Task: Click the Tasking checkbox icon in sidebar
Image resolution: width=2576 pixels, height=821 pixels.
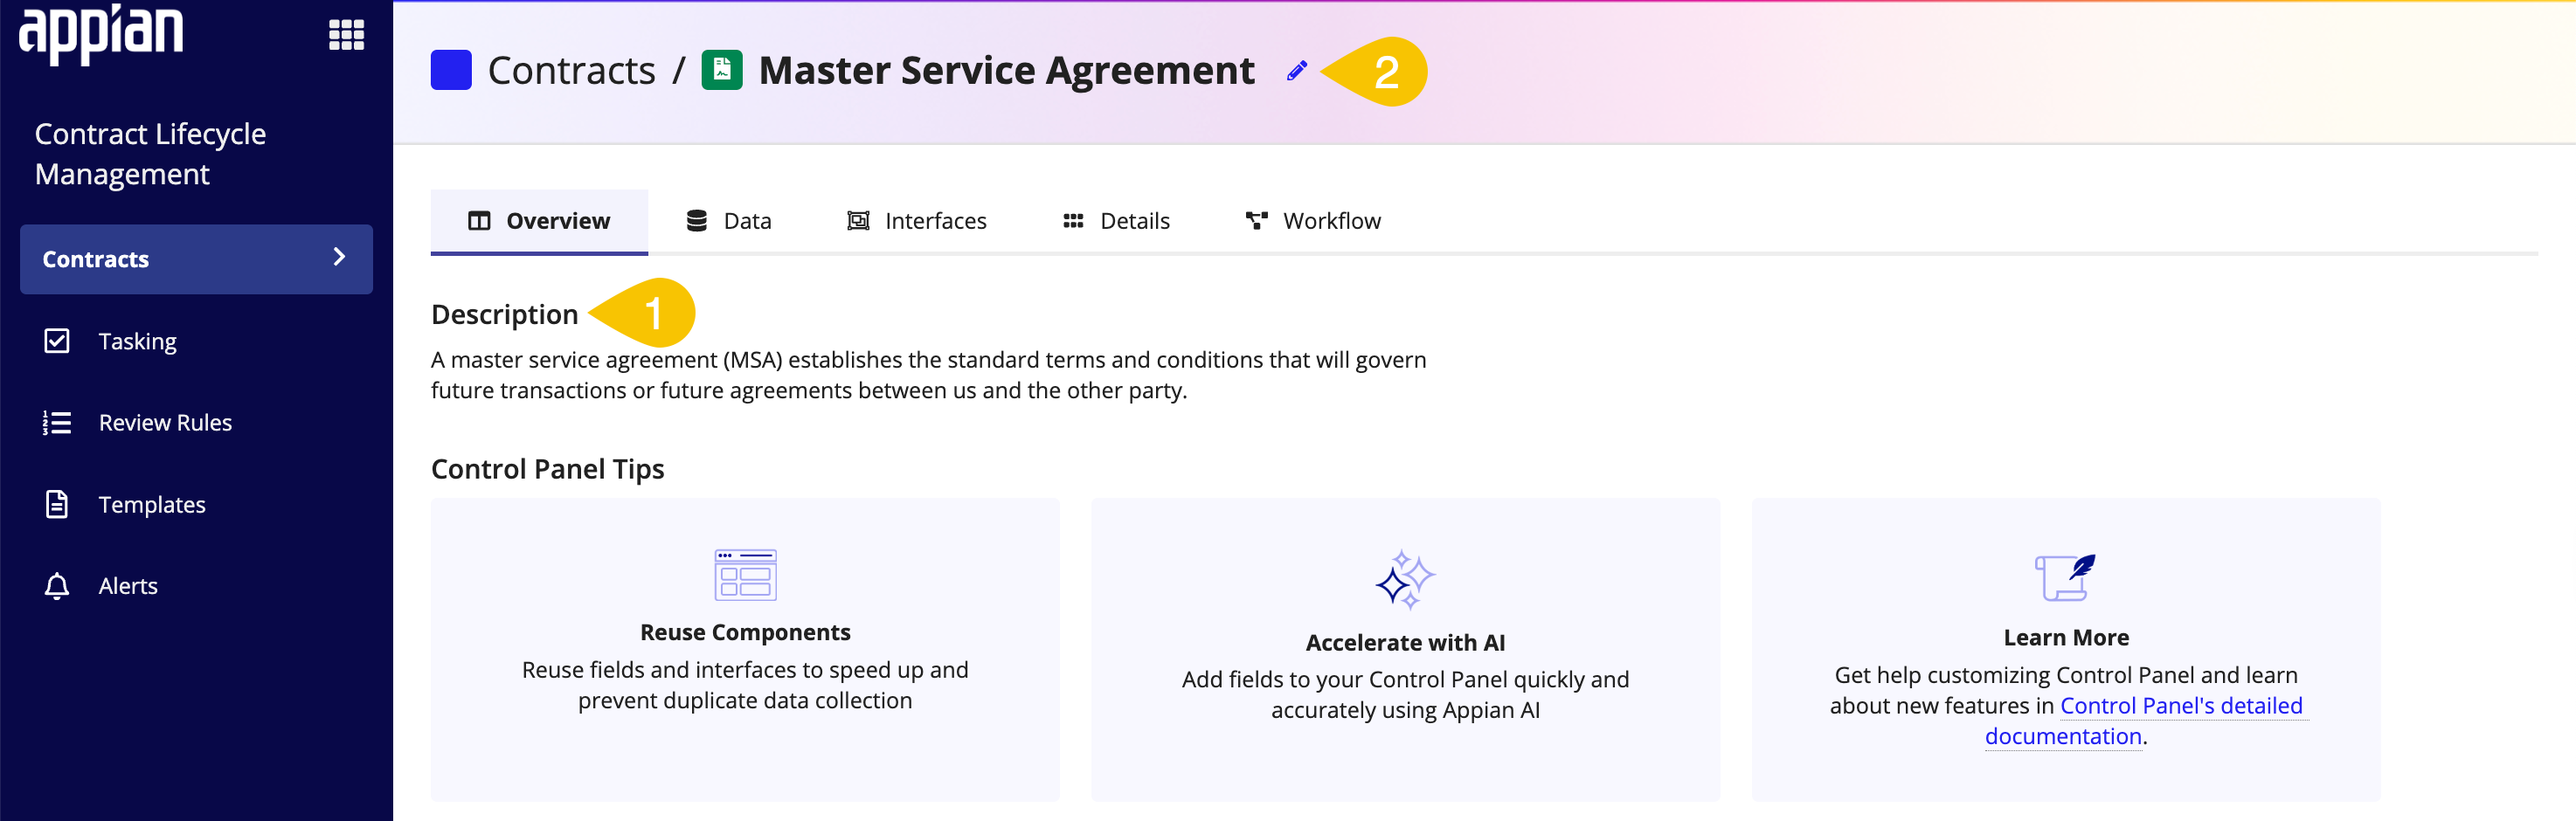Action: tap(57, 341)
